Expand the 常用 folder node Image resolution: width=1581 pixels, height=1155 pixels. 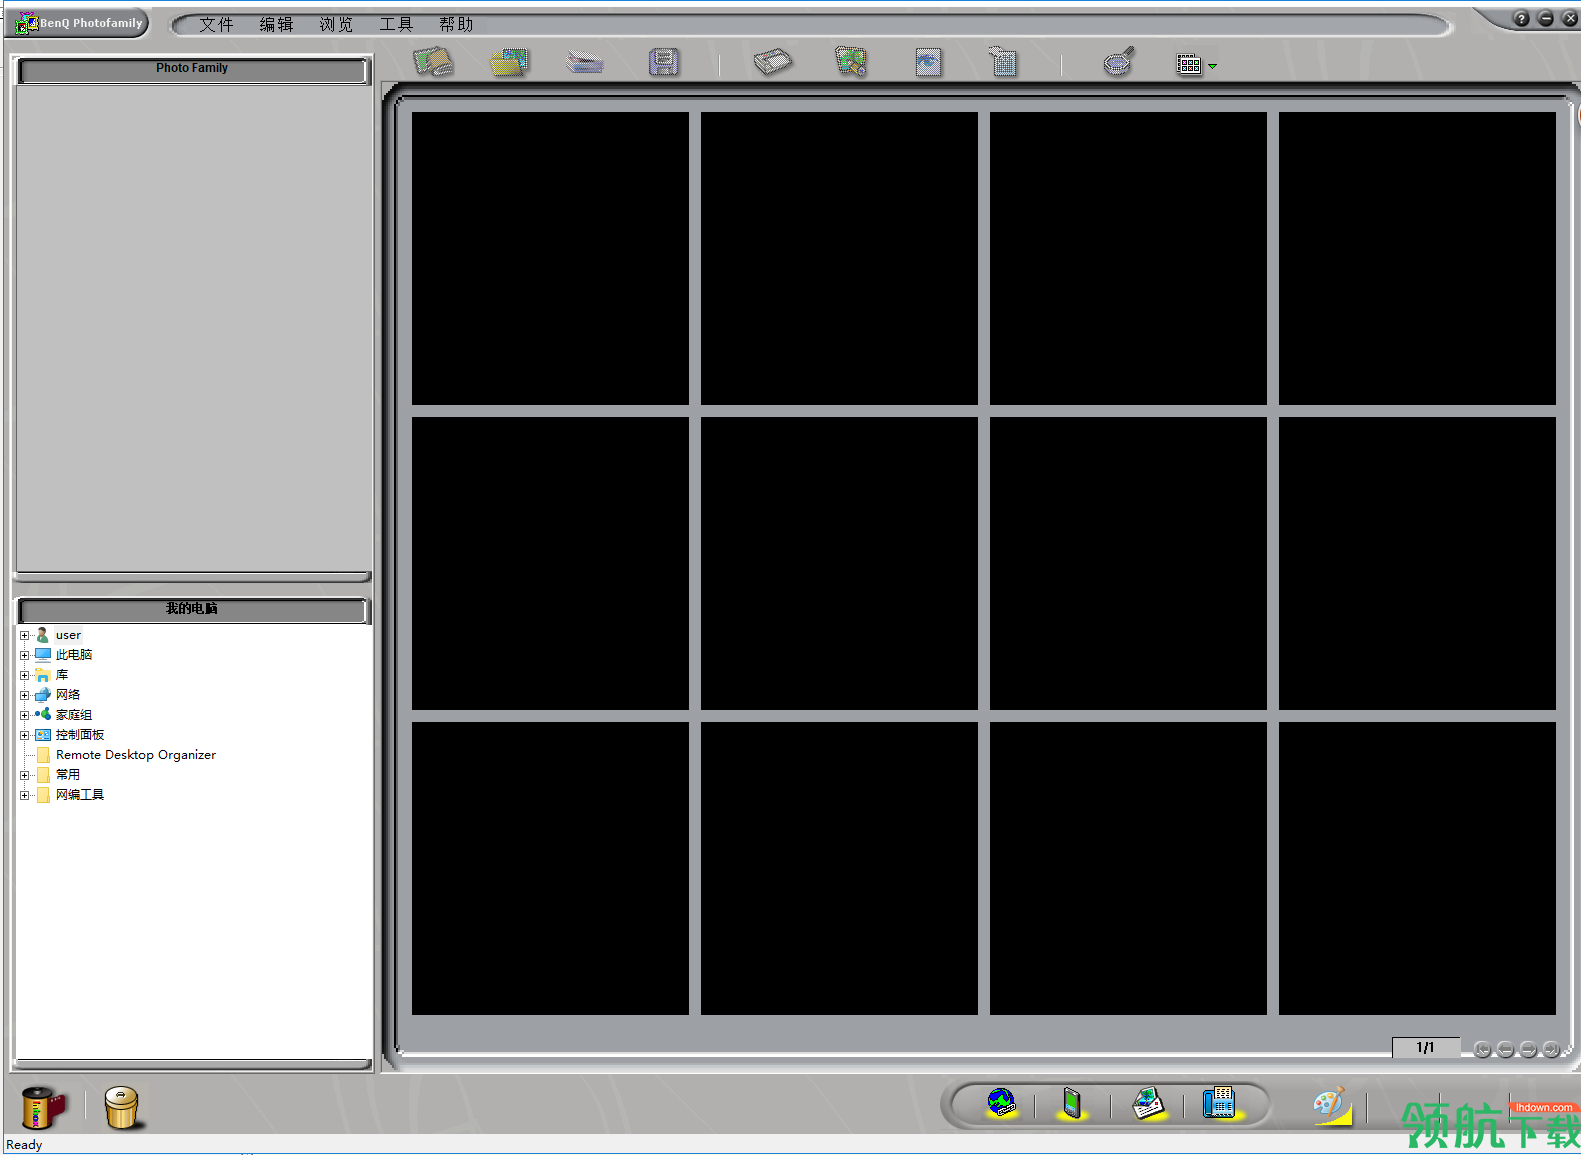pos(25,775)
